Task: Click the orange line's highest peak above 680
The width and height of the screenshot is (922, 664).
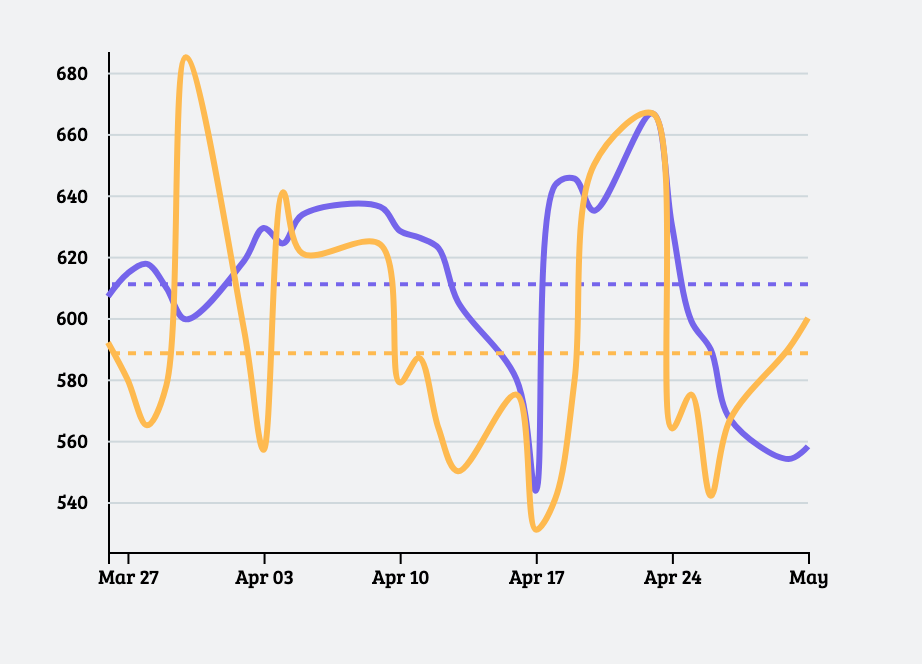Action: pos(186,57)
